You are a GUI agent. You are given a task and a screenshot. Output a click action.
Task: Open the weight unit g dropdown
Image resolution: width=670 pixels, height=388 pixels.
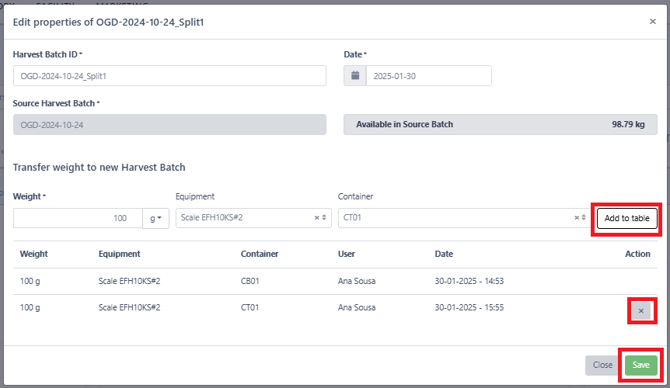pyautogui.click(x=156, y=218)
